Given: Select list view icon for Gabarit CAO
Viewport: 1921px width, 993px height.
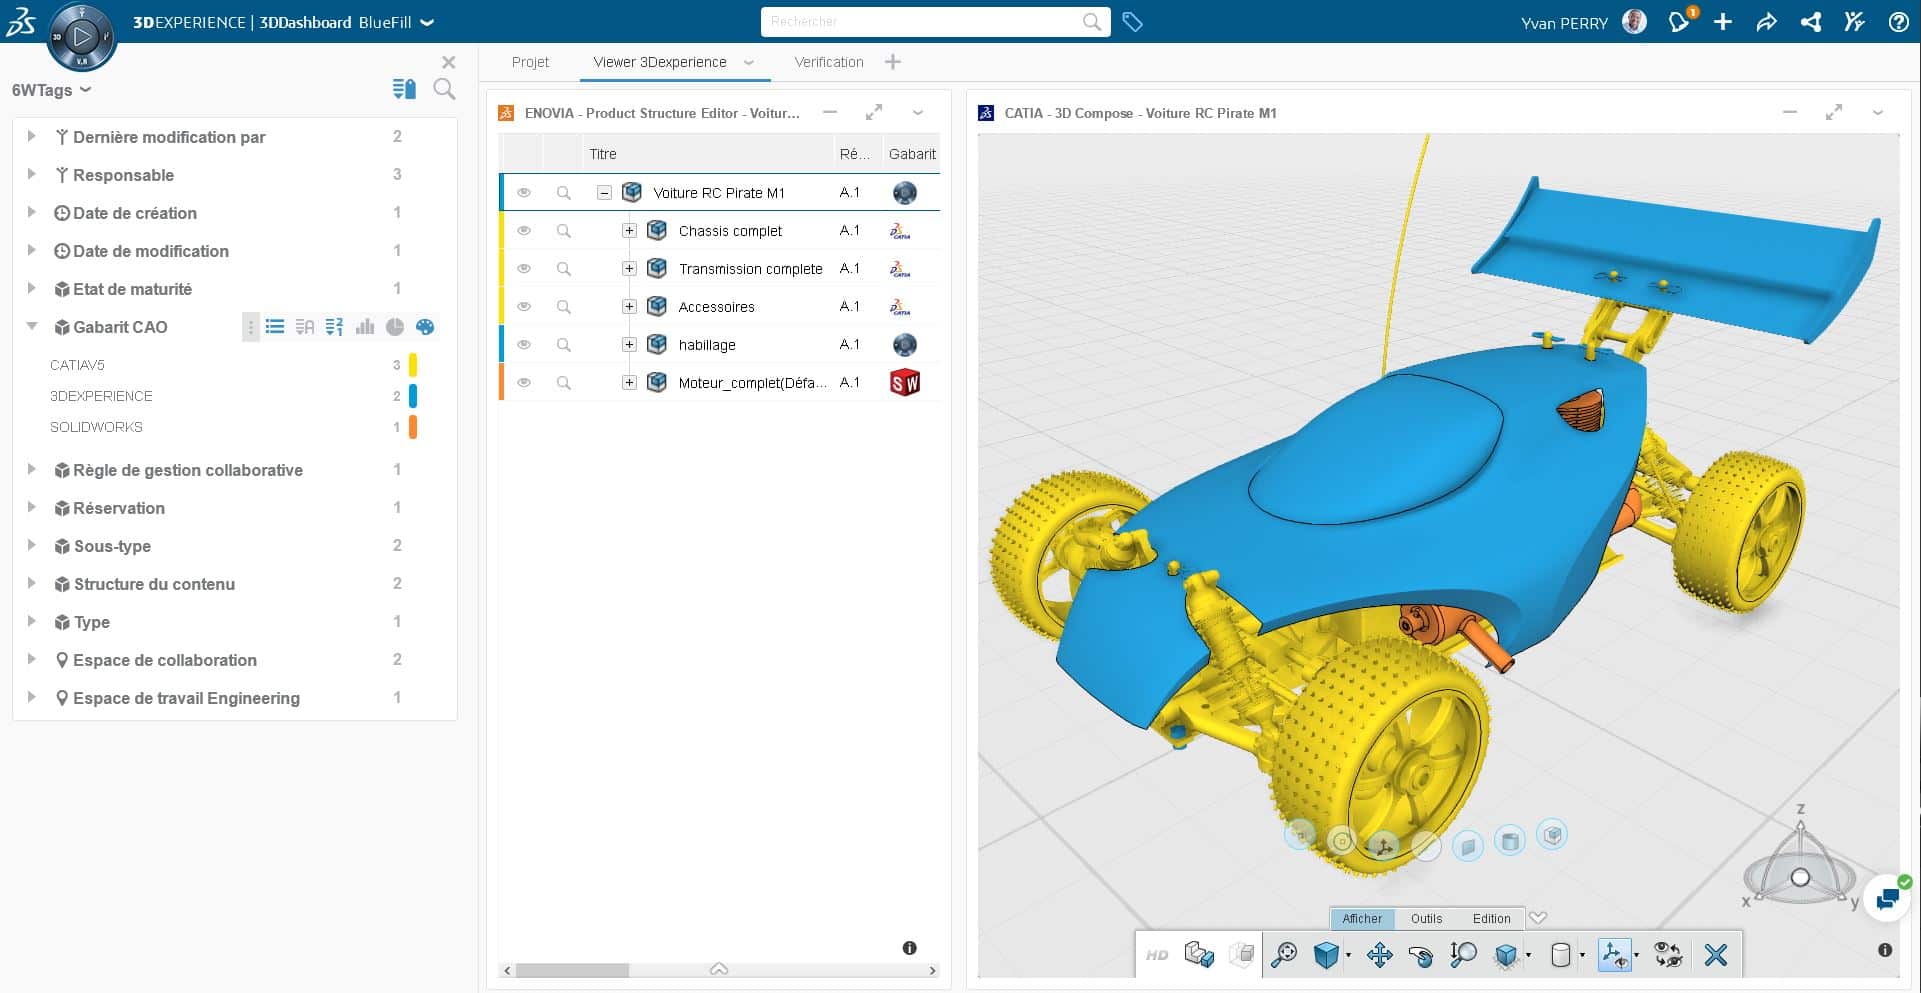Looking at the screenshot, I should coord(275,327).
